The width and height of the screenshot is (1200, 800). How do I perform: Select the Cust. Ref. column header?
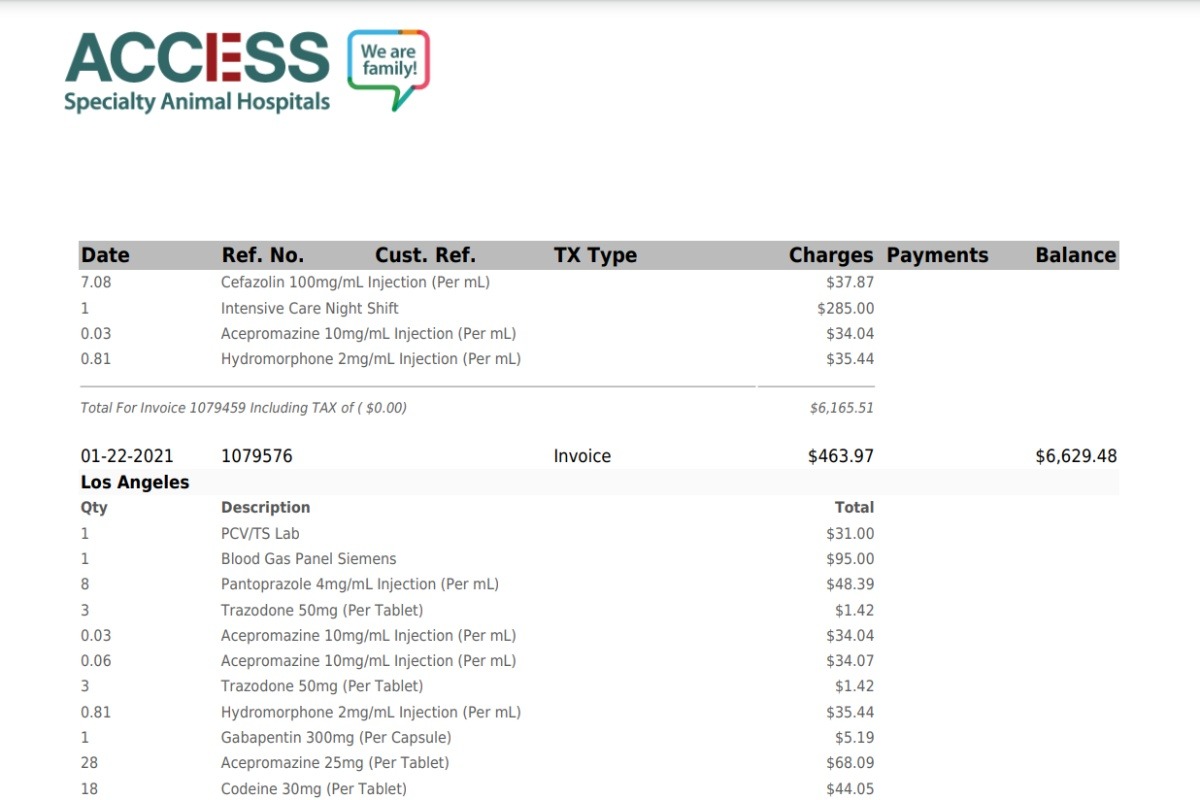click(x=425, y=255)
